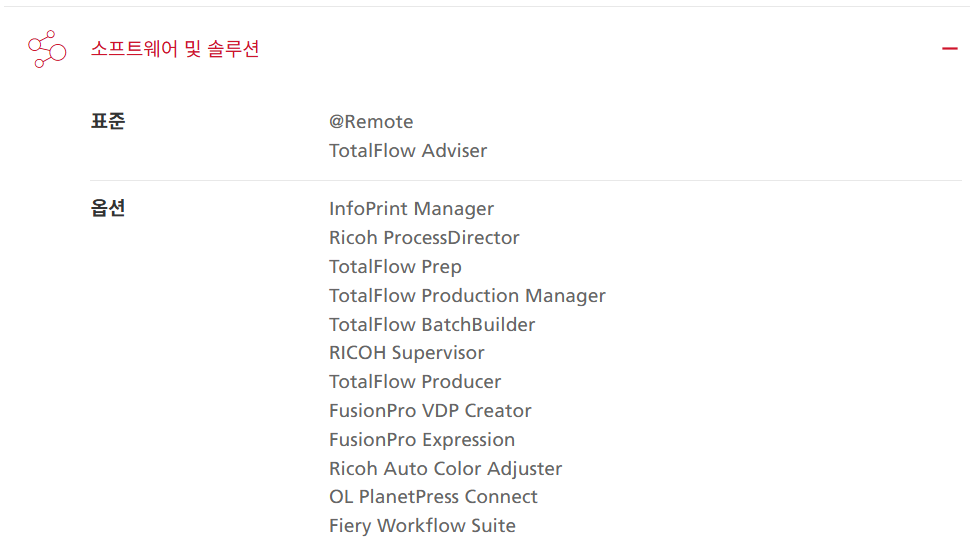Screen dimensions: 970x549
Task: Click OL PlanetPress Connect entry
Action: (x=433, y=497)
